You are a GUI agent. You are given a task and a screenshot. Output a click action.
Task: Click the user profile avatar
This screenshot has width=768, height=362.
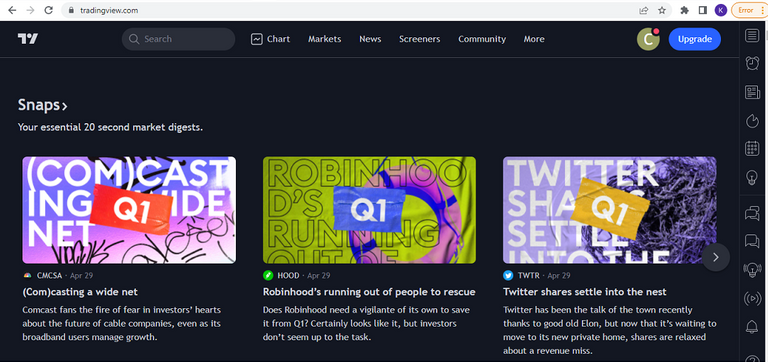[x=648, y=39]
